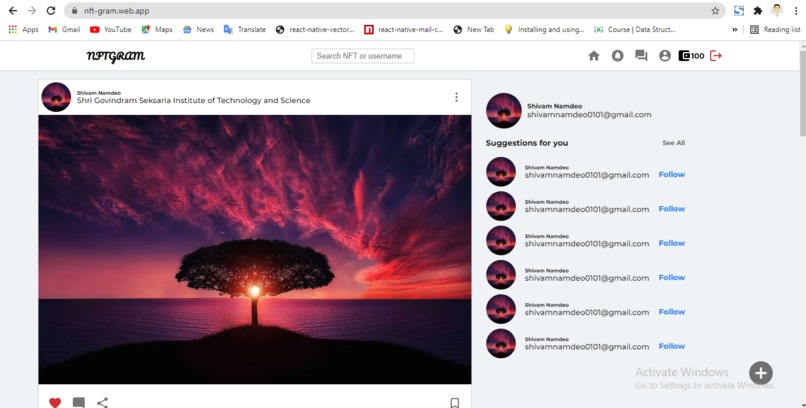Bookmark this page with the star icon
This screenshot has width=806, height=408.
click(715, 11)
